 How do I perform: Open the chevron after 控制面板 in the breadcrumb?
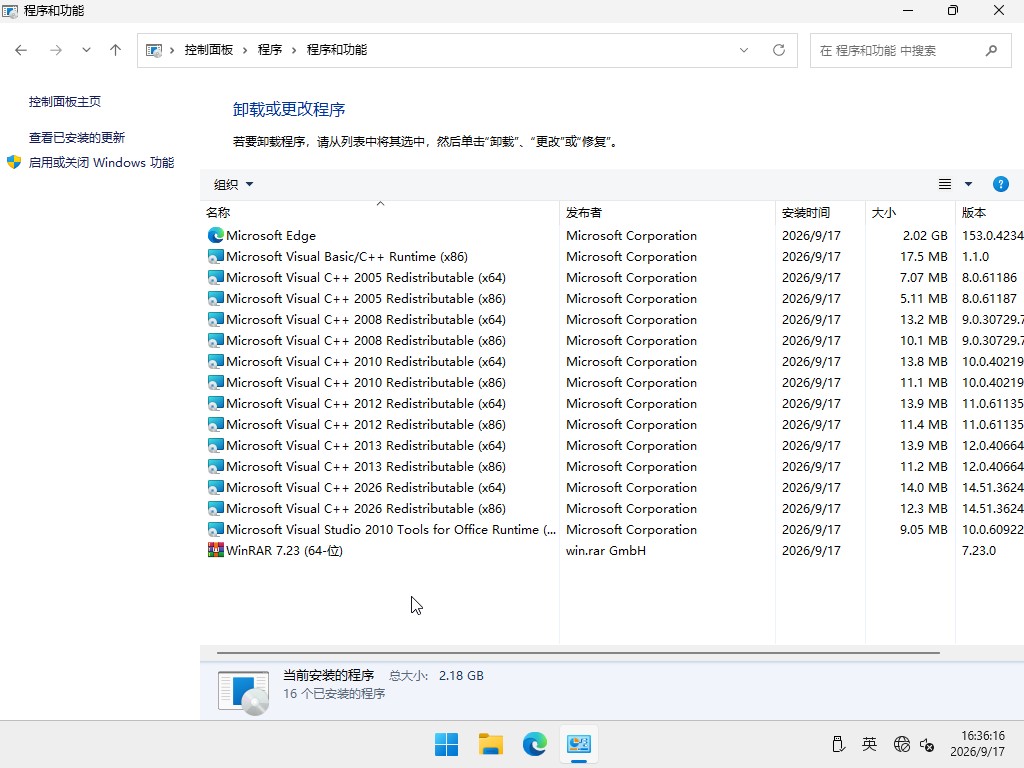click(245, 50)
